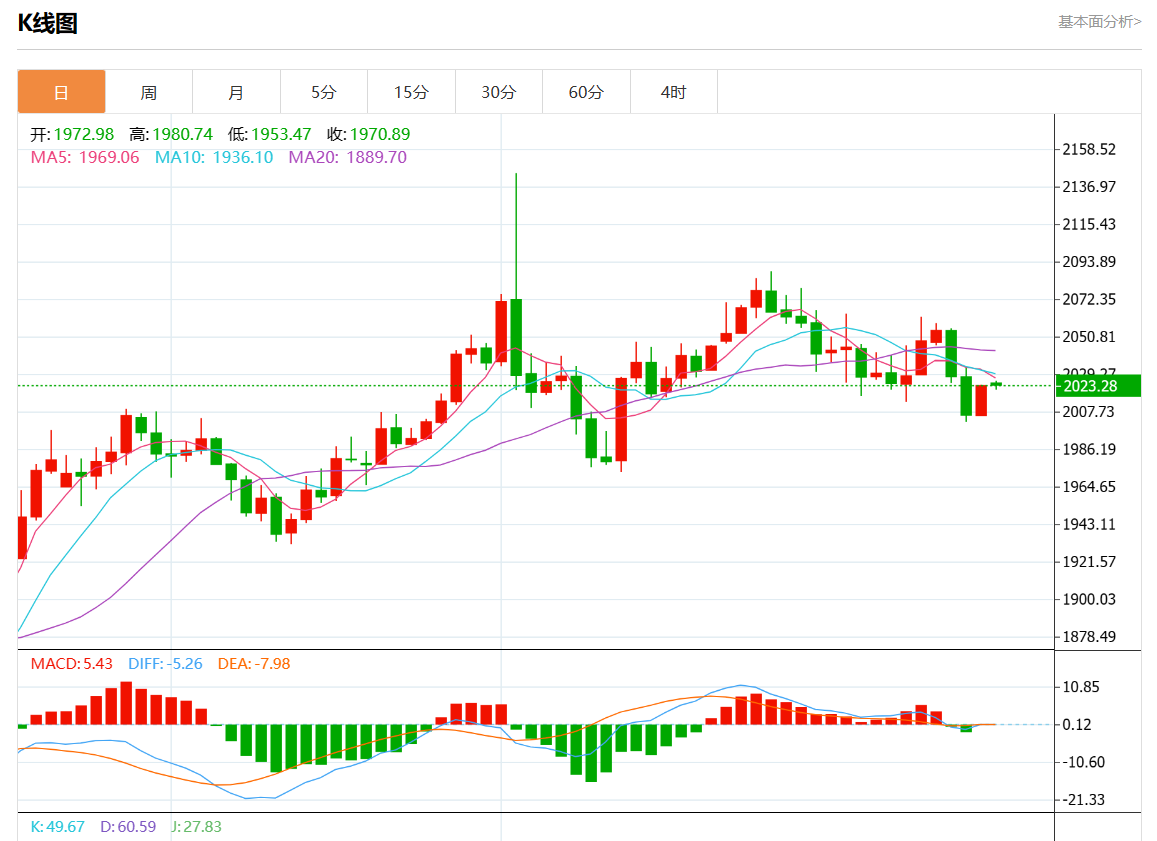Click the 低: 1953.47 low price text
Viewport: 1157px width, 841px height.
[x=269, y=134]
